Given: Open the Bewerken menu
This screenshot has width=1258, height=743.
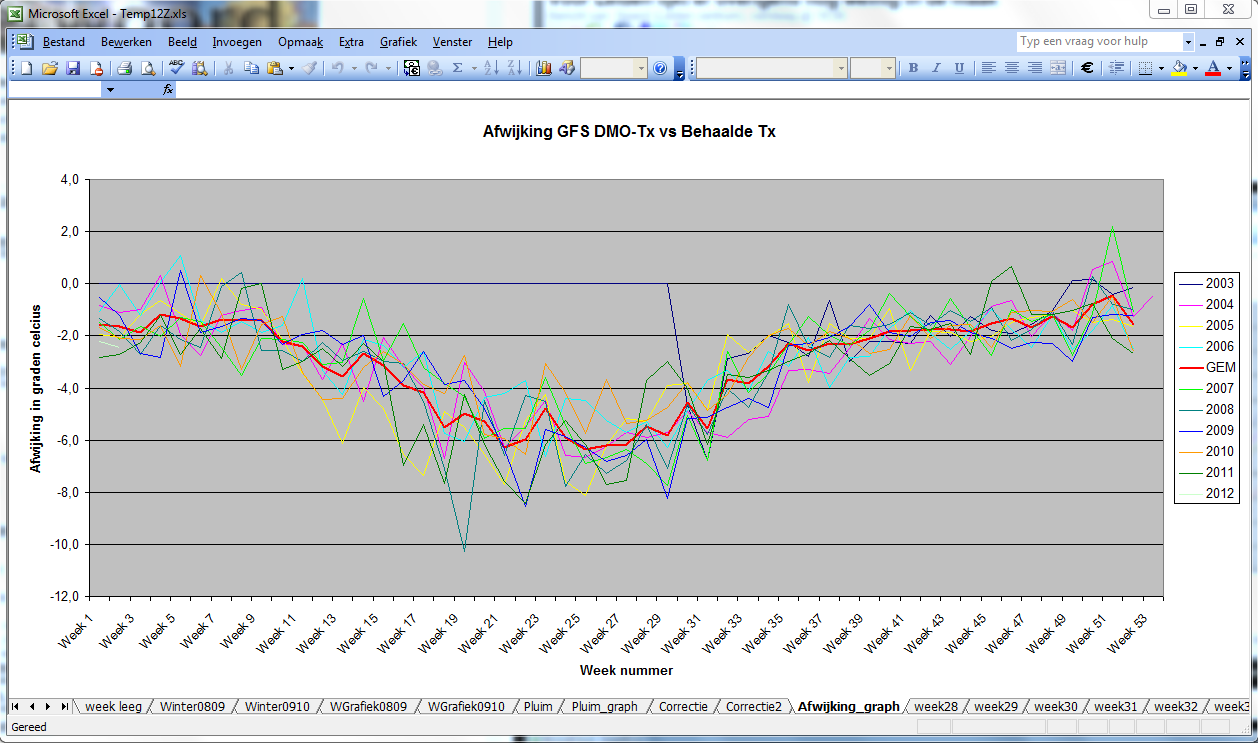Looking at the screenshot, I should (126, 42).
